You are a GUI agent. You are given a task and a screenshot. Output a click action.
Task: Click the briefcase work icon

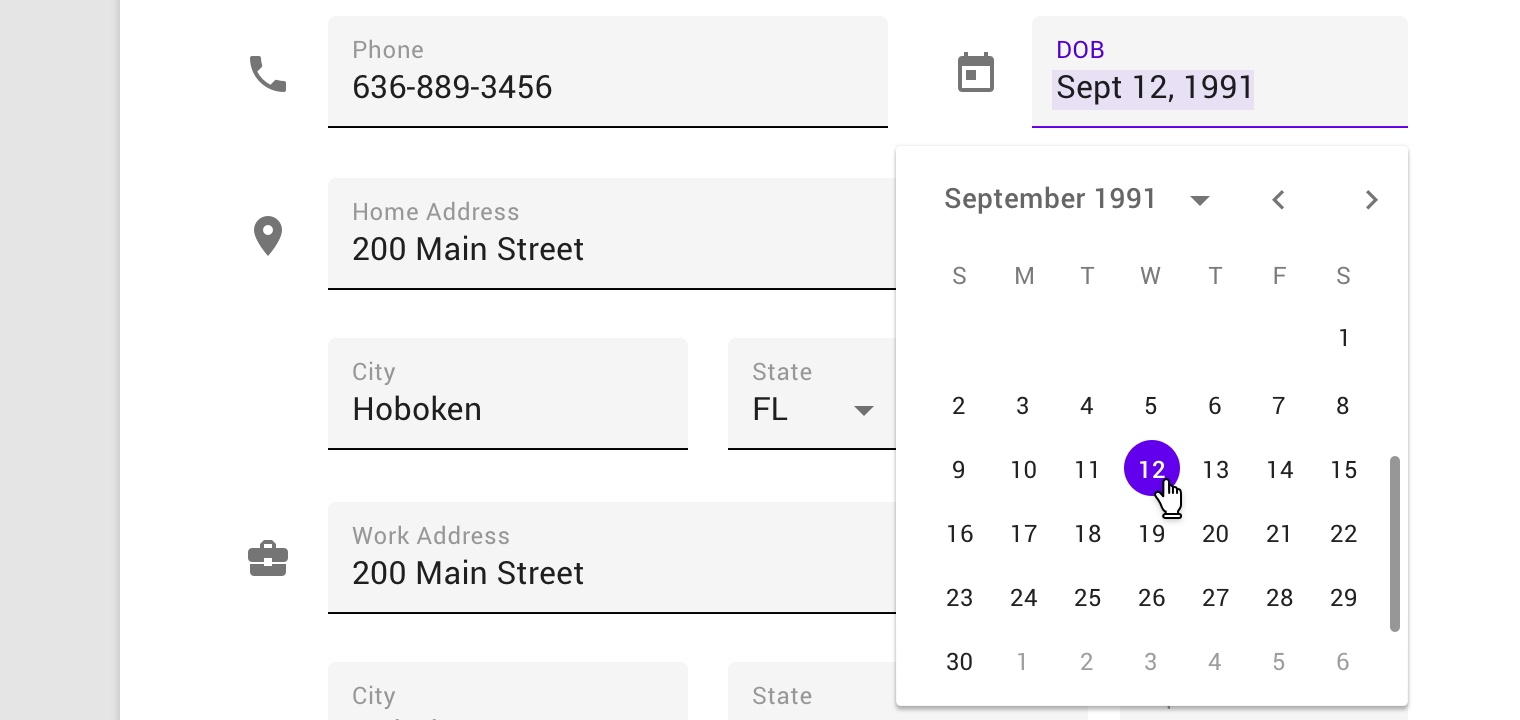pyautogui.click(x=268, y=559)
